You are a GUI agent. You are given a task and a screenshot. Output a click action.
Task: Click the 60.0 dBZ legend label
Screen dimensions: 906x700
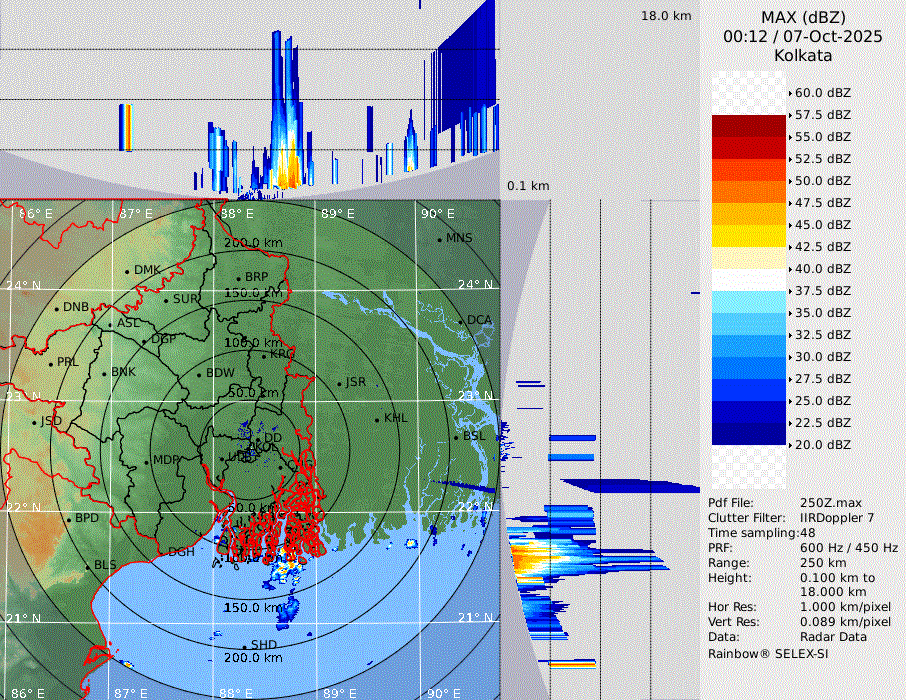click(x=822, y=93)
